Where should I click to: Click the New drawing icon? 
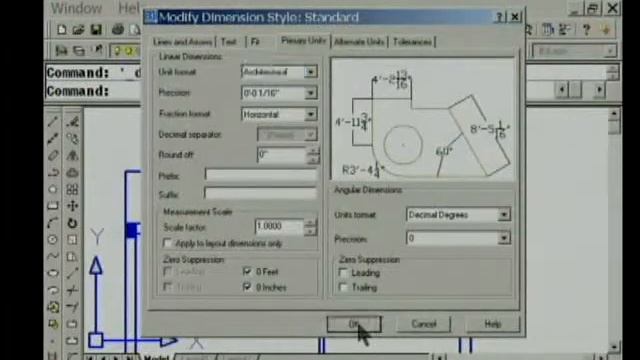tap(62, 30)
